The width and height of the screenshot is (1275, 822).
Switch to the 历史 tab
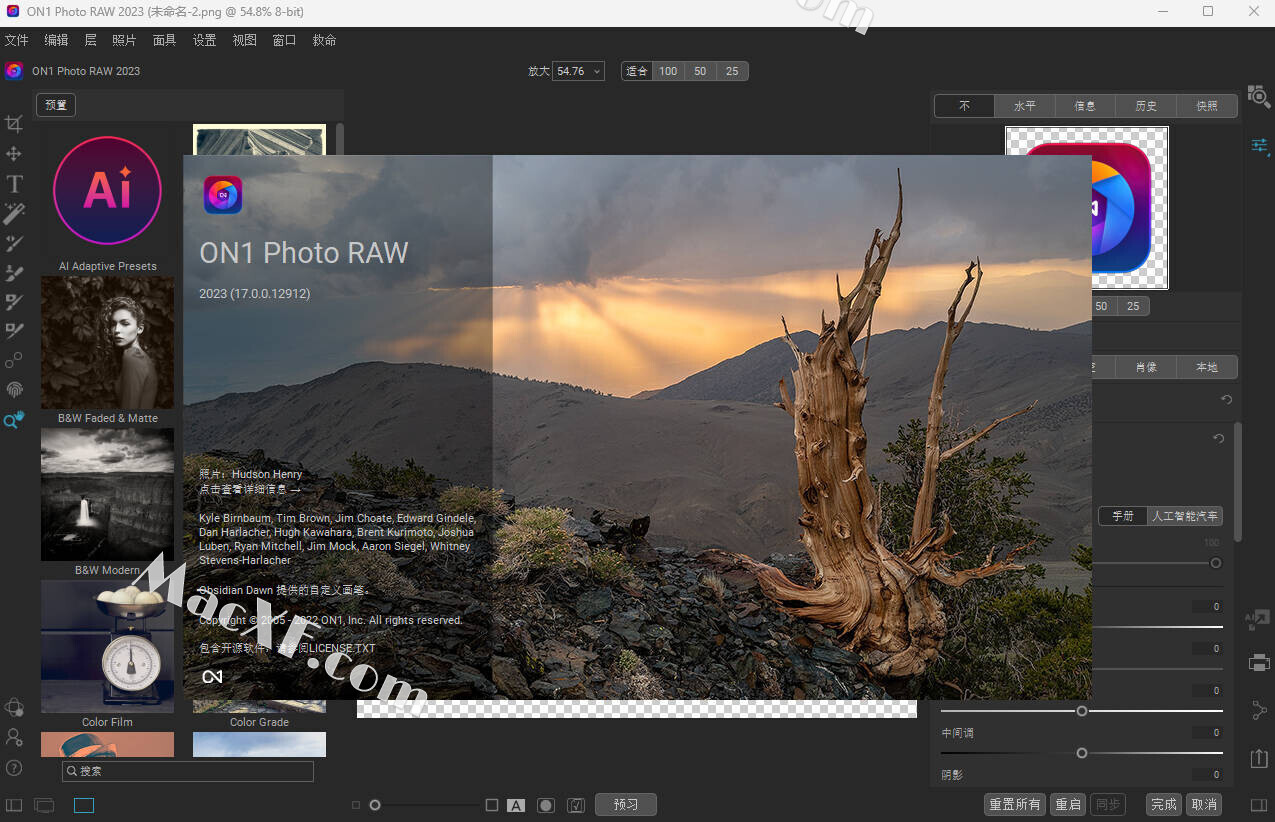pyautogui.click(x=1146, y=106)
